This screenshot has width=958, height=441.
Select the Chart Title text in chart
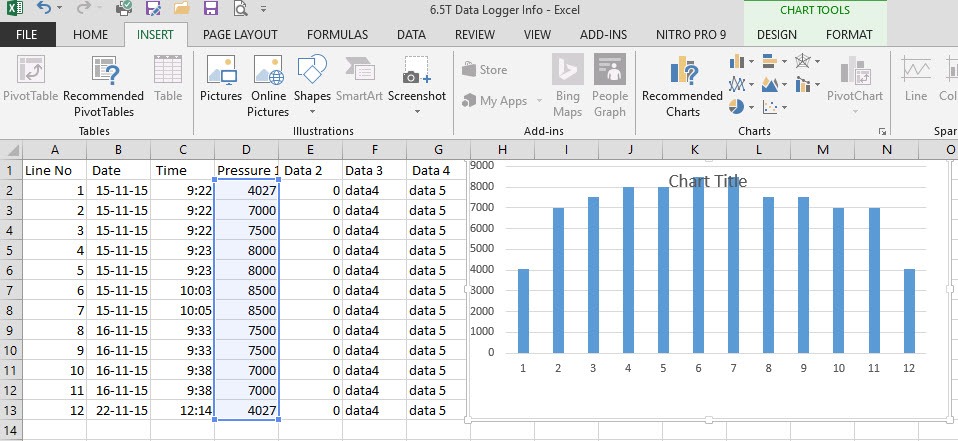pyautogui.click(x=707, y=181)
